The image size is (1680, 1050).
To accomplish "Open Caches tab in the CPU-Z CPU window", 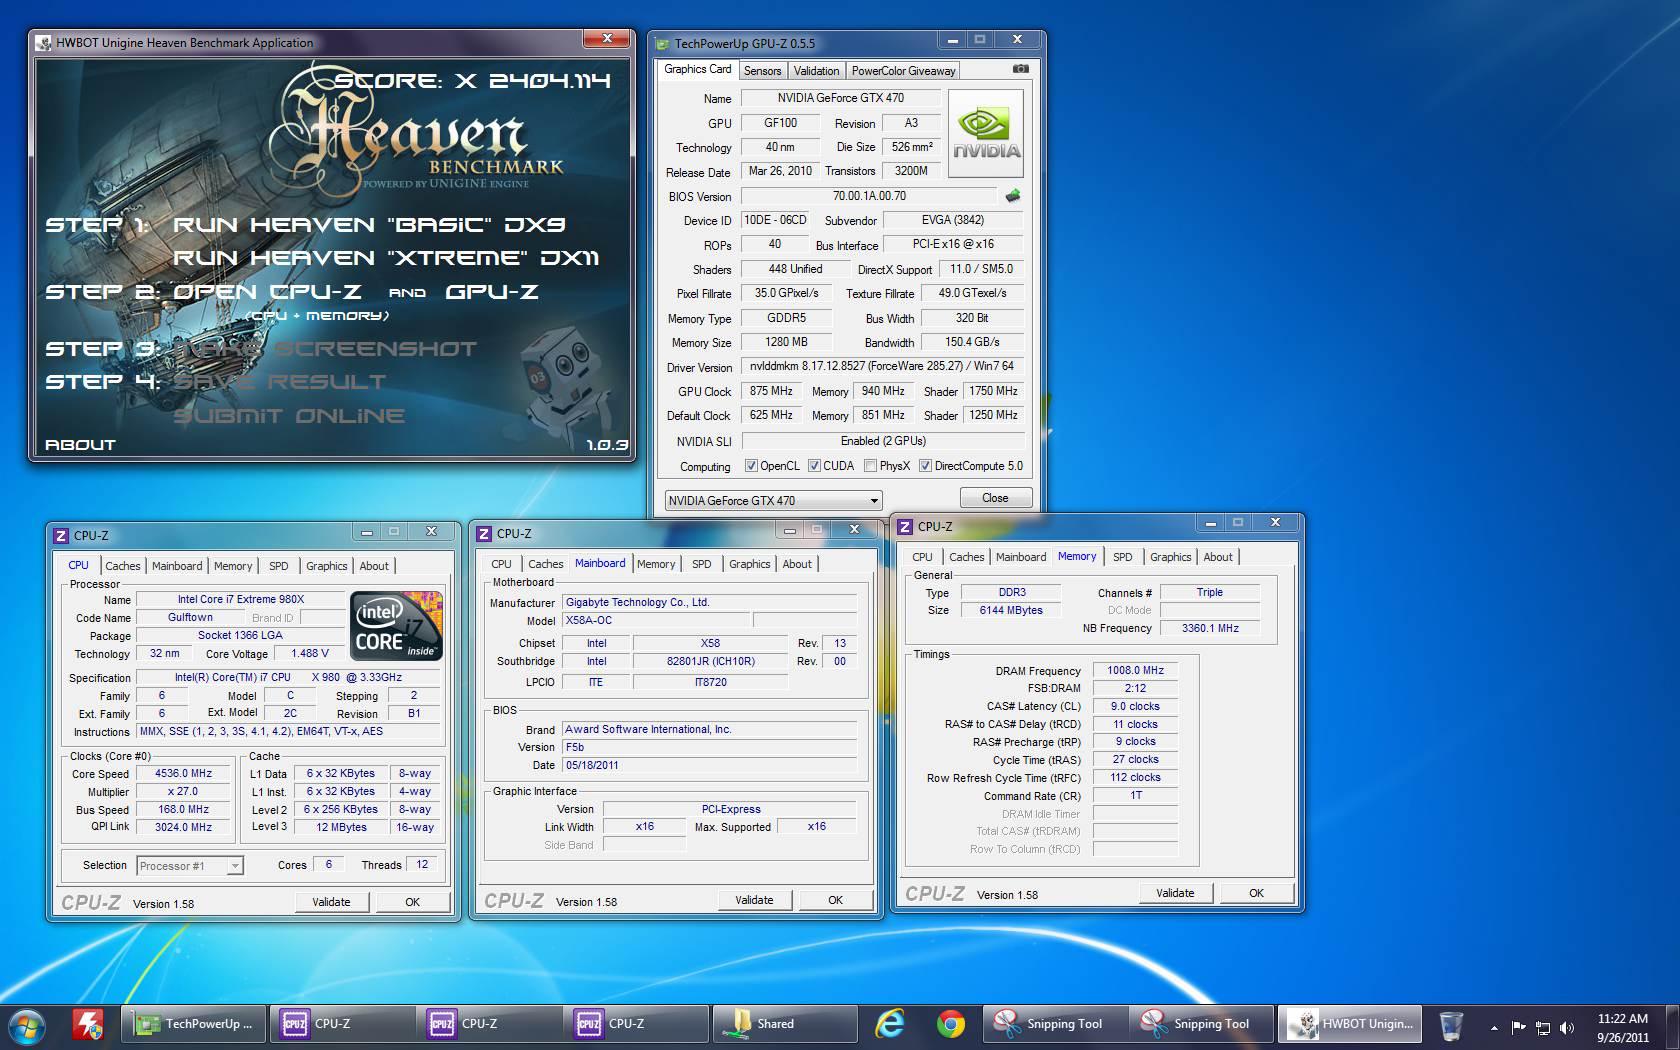I will tap(123, 566).
